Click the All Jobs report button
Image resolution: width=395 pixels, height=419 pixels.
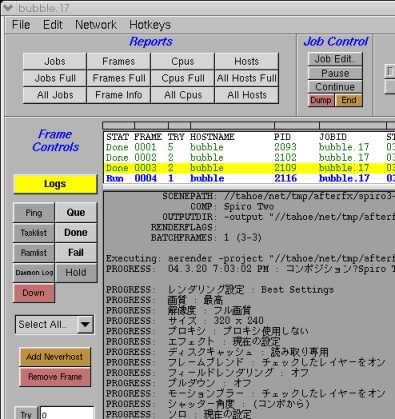point(55,95)
